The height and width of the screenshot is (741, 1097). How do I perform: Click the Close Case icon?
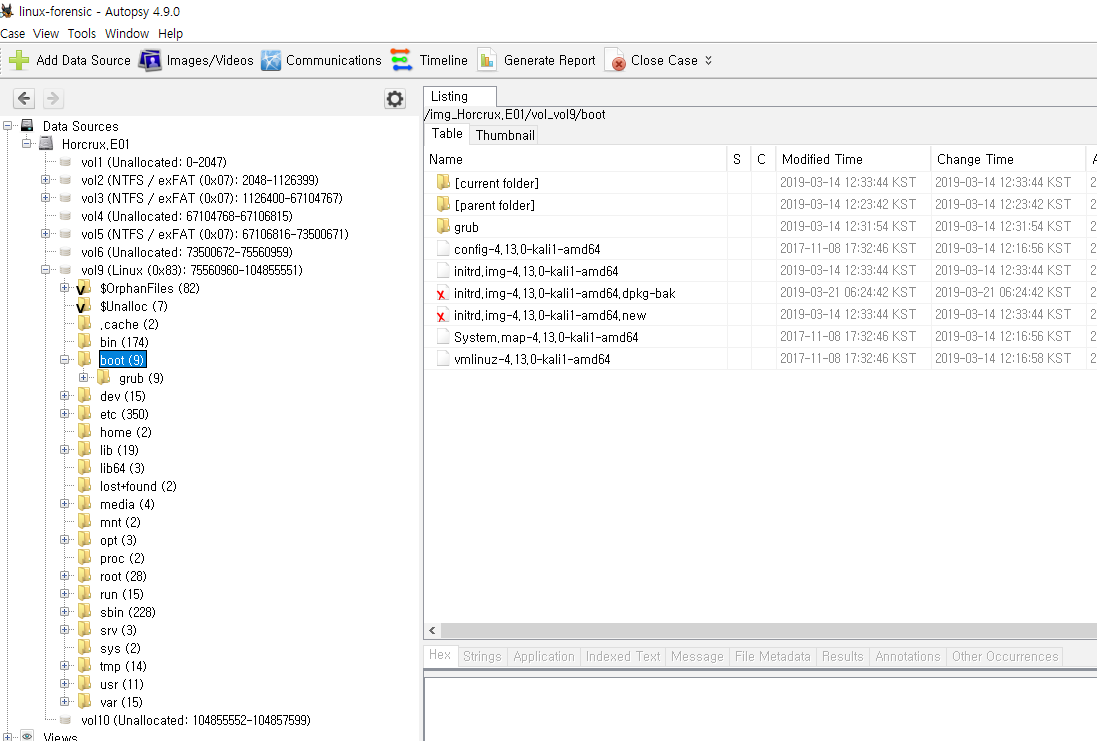(x=614, y=60)
